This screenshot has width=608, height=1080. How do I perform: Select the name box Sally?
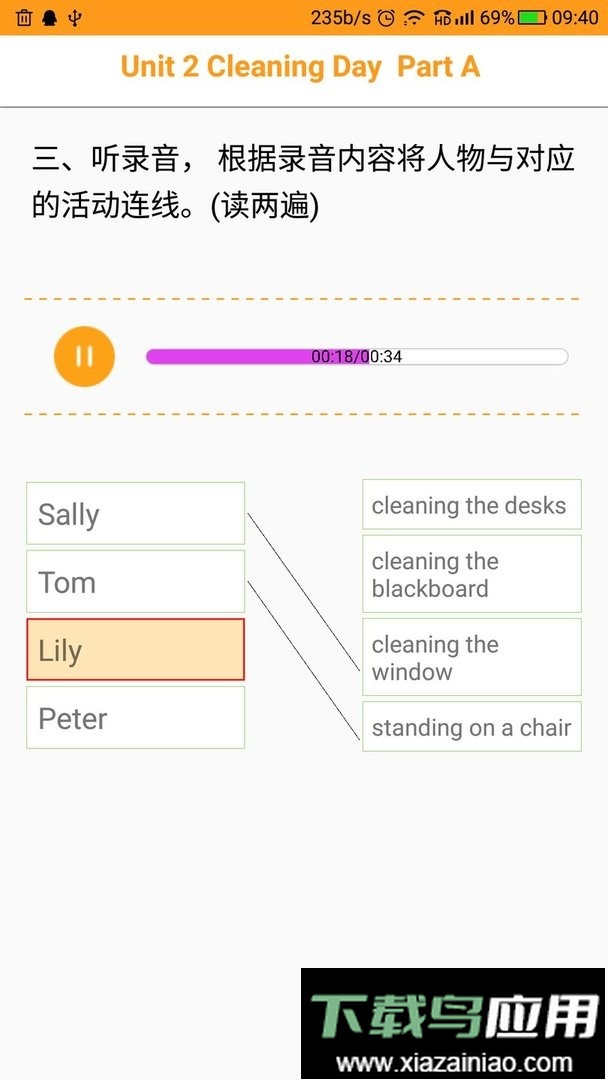(135, 514)
